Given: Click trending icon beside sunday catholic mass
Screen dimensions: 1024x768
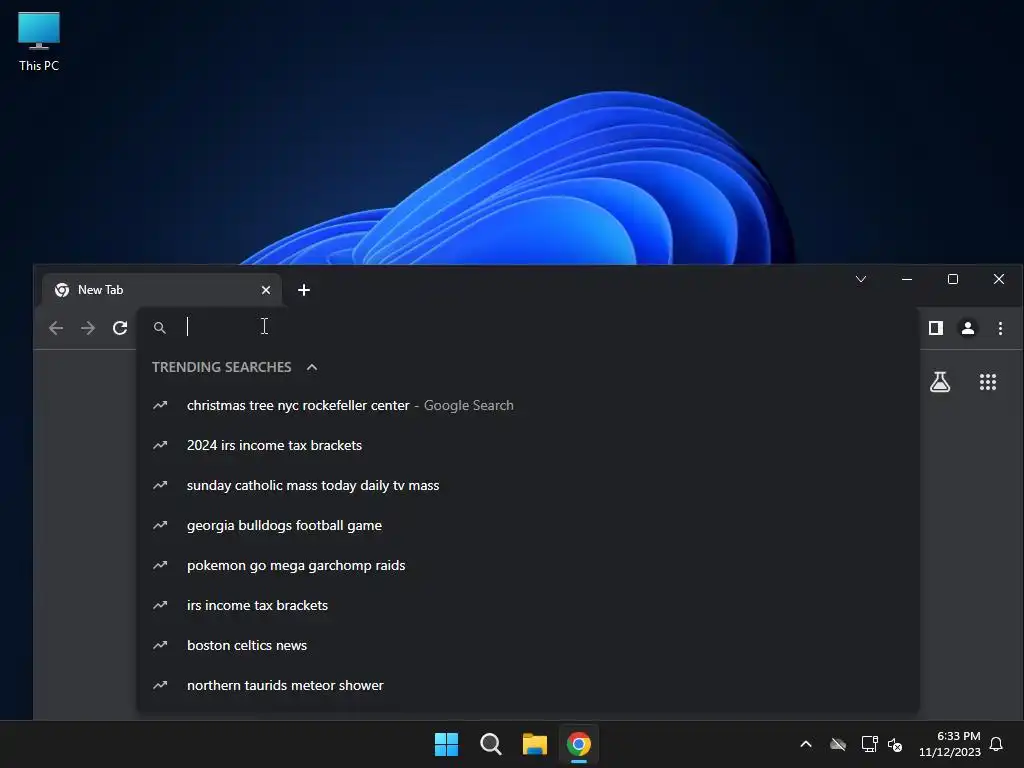Looking at the screenshot, I should (160, 485).
